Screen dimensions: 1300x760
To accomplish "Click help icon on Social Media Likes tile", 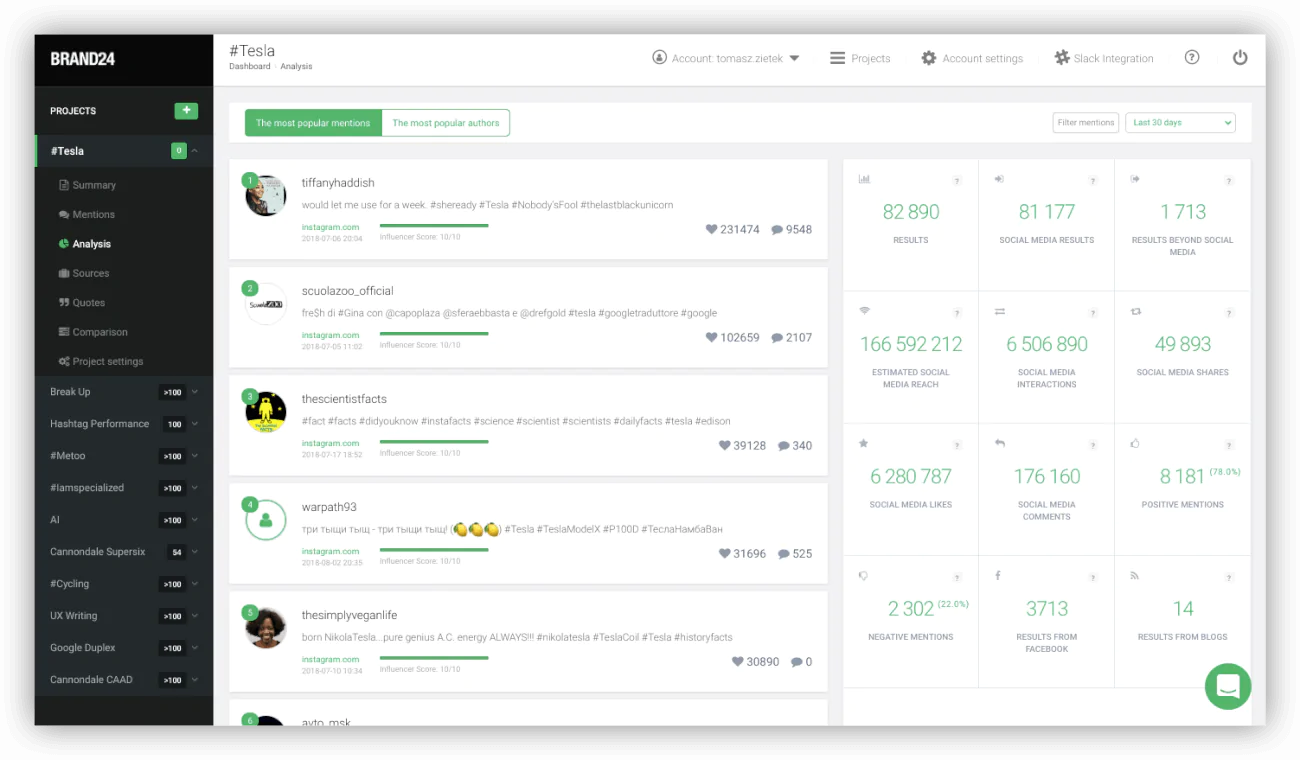I will click(957, 445).
